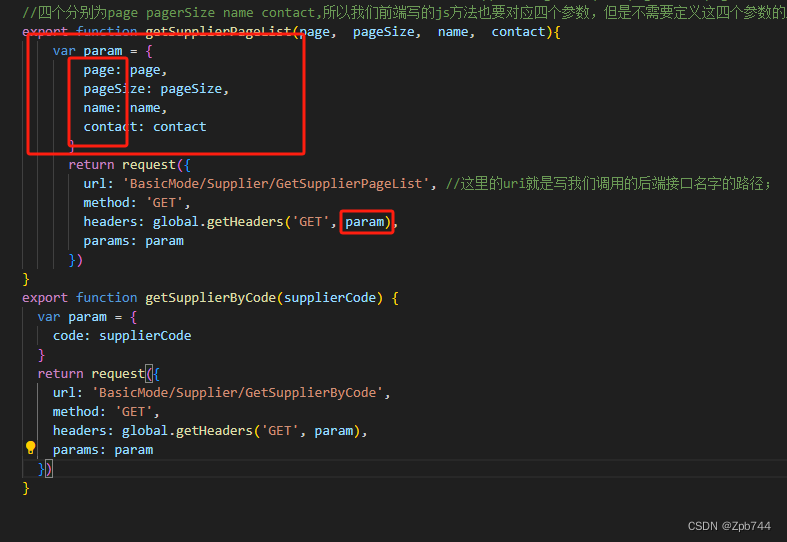Click 'params: param' beside the lightbulb

click(x=103, y=450)
